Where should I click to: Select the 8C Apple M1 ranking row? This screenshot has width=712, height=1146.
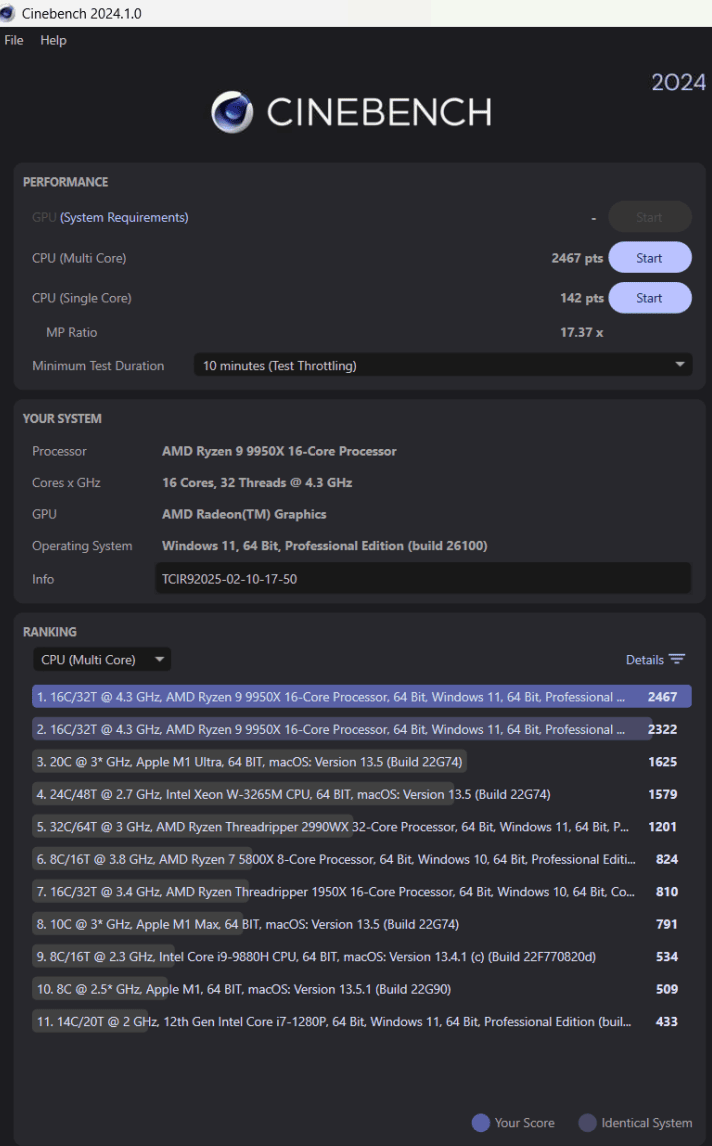(362, 989)
